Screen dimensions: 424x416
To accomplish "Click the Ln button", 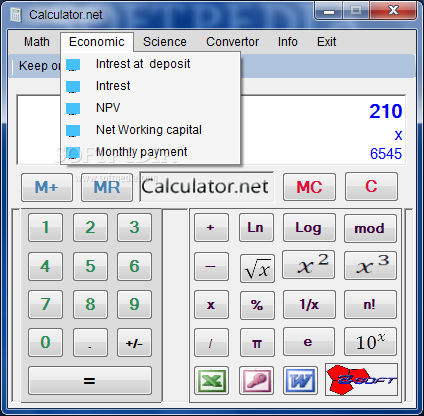I will [256, 227].
